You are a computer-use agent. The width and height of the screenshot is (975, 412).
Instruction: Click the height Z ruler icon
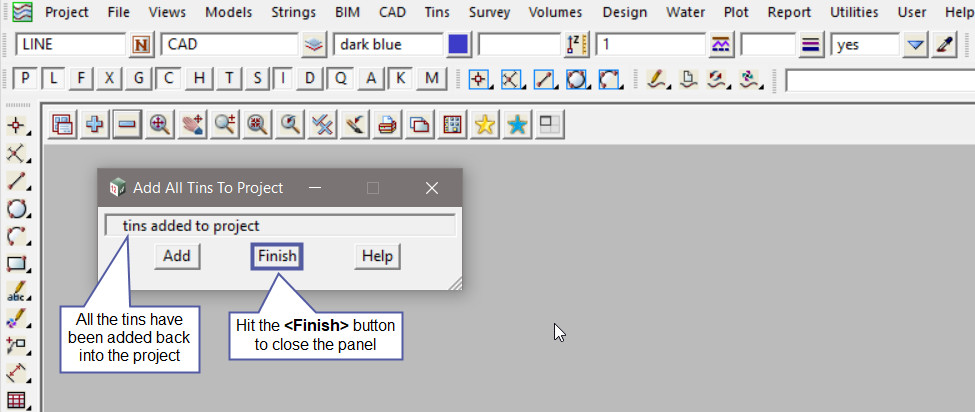[576, 45]
